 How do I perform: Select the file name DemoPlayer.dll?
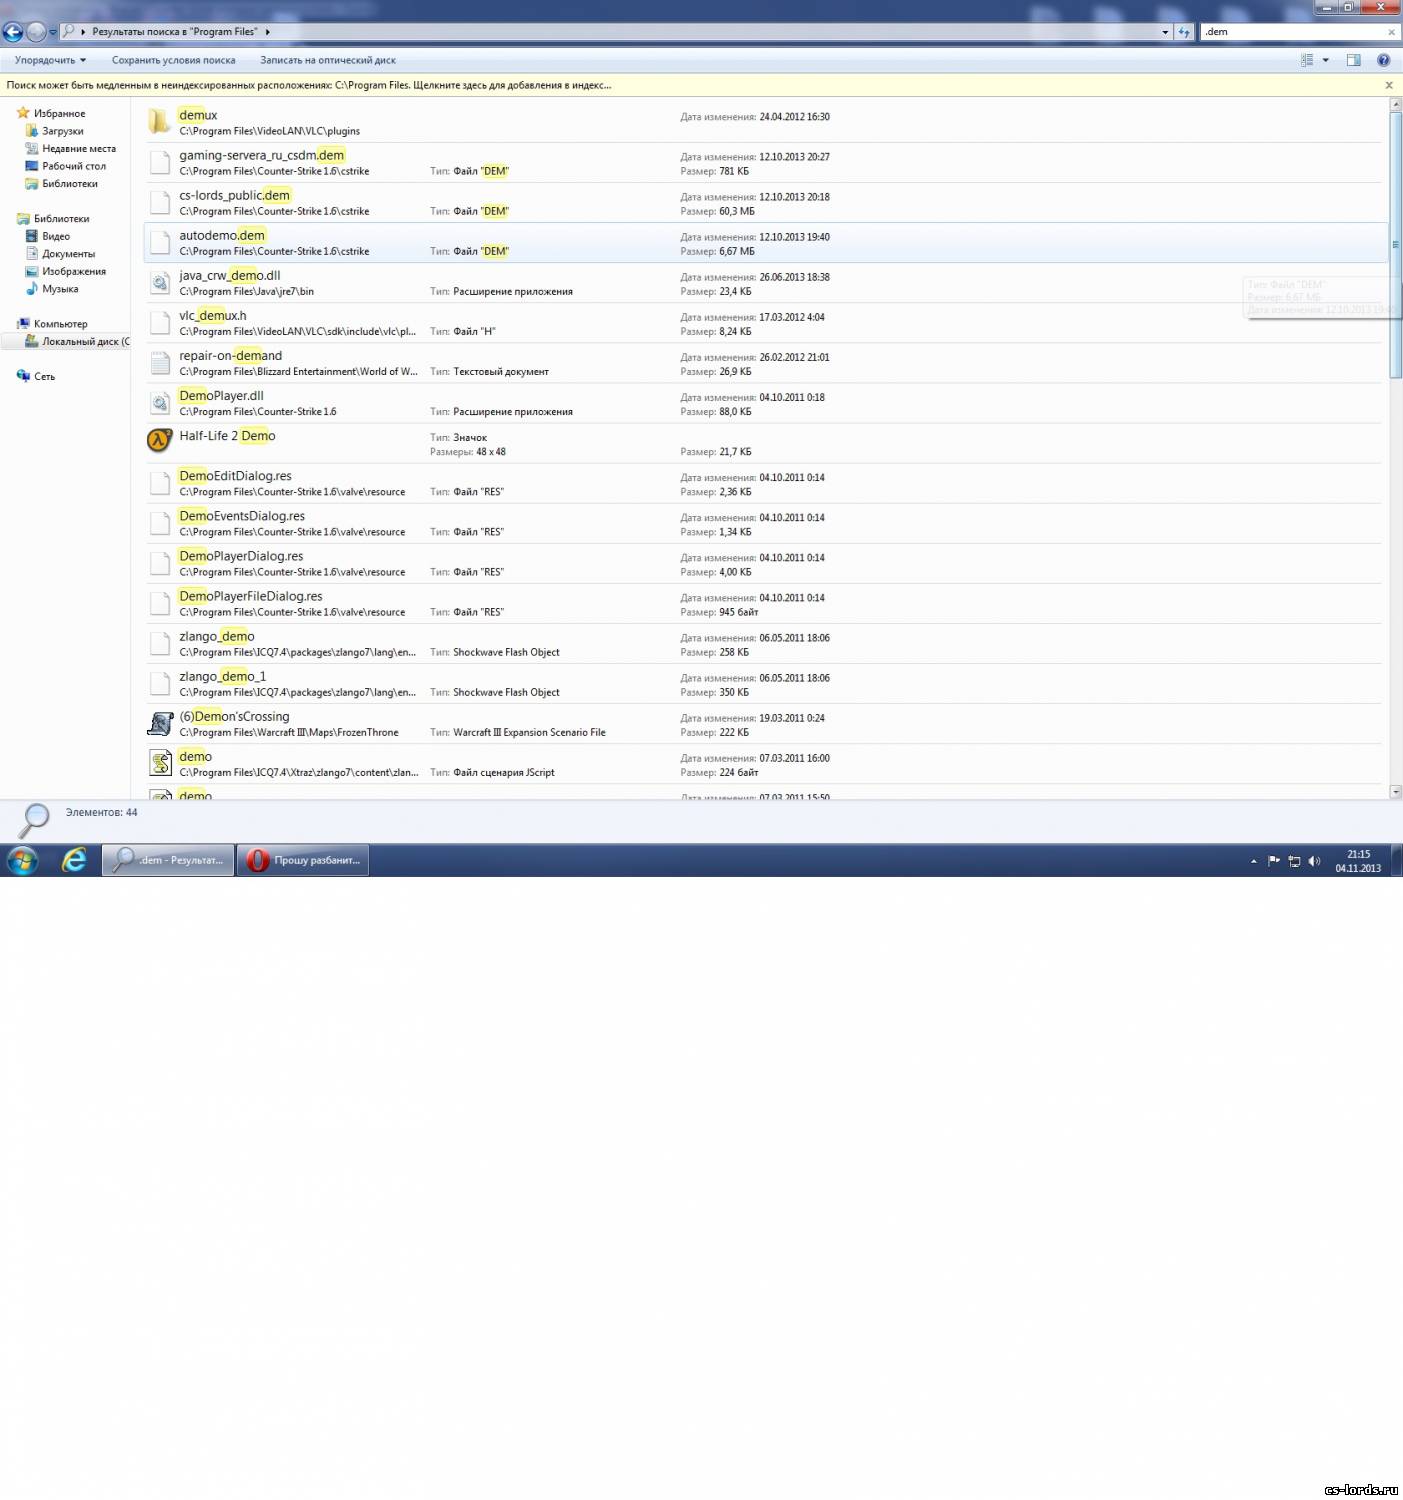click(221, 396)
